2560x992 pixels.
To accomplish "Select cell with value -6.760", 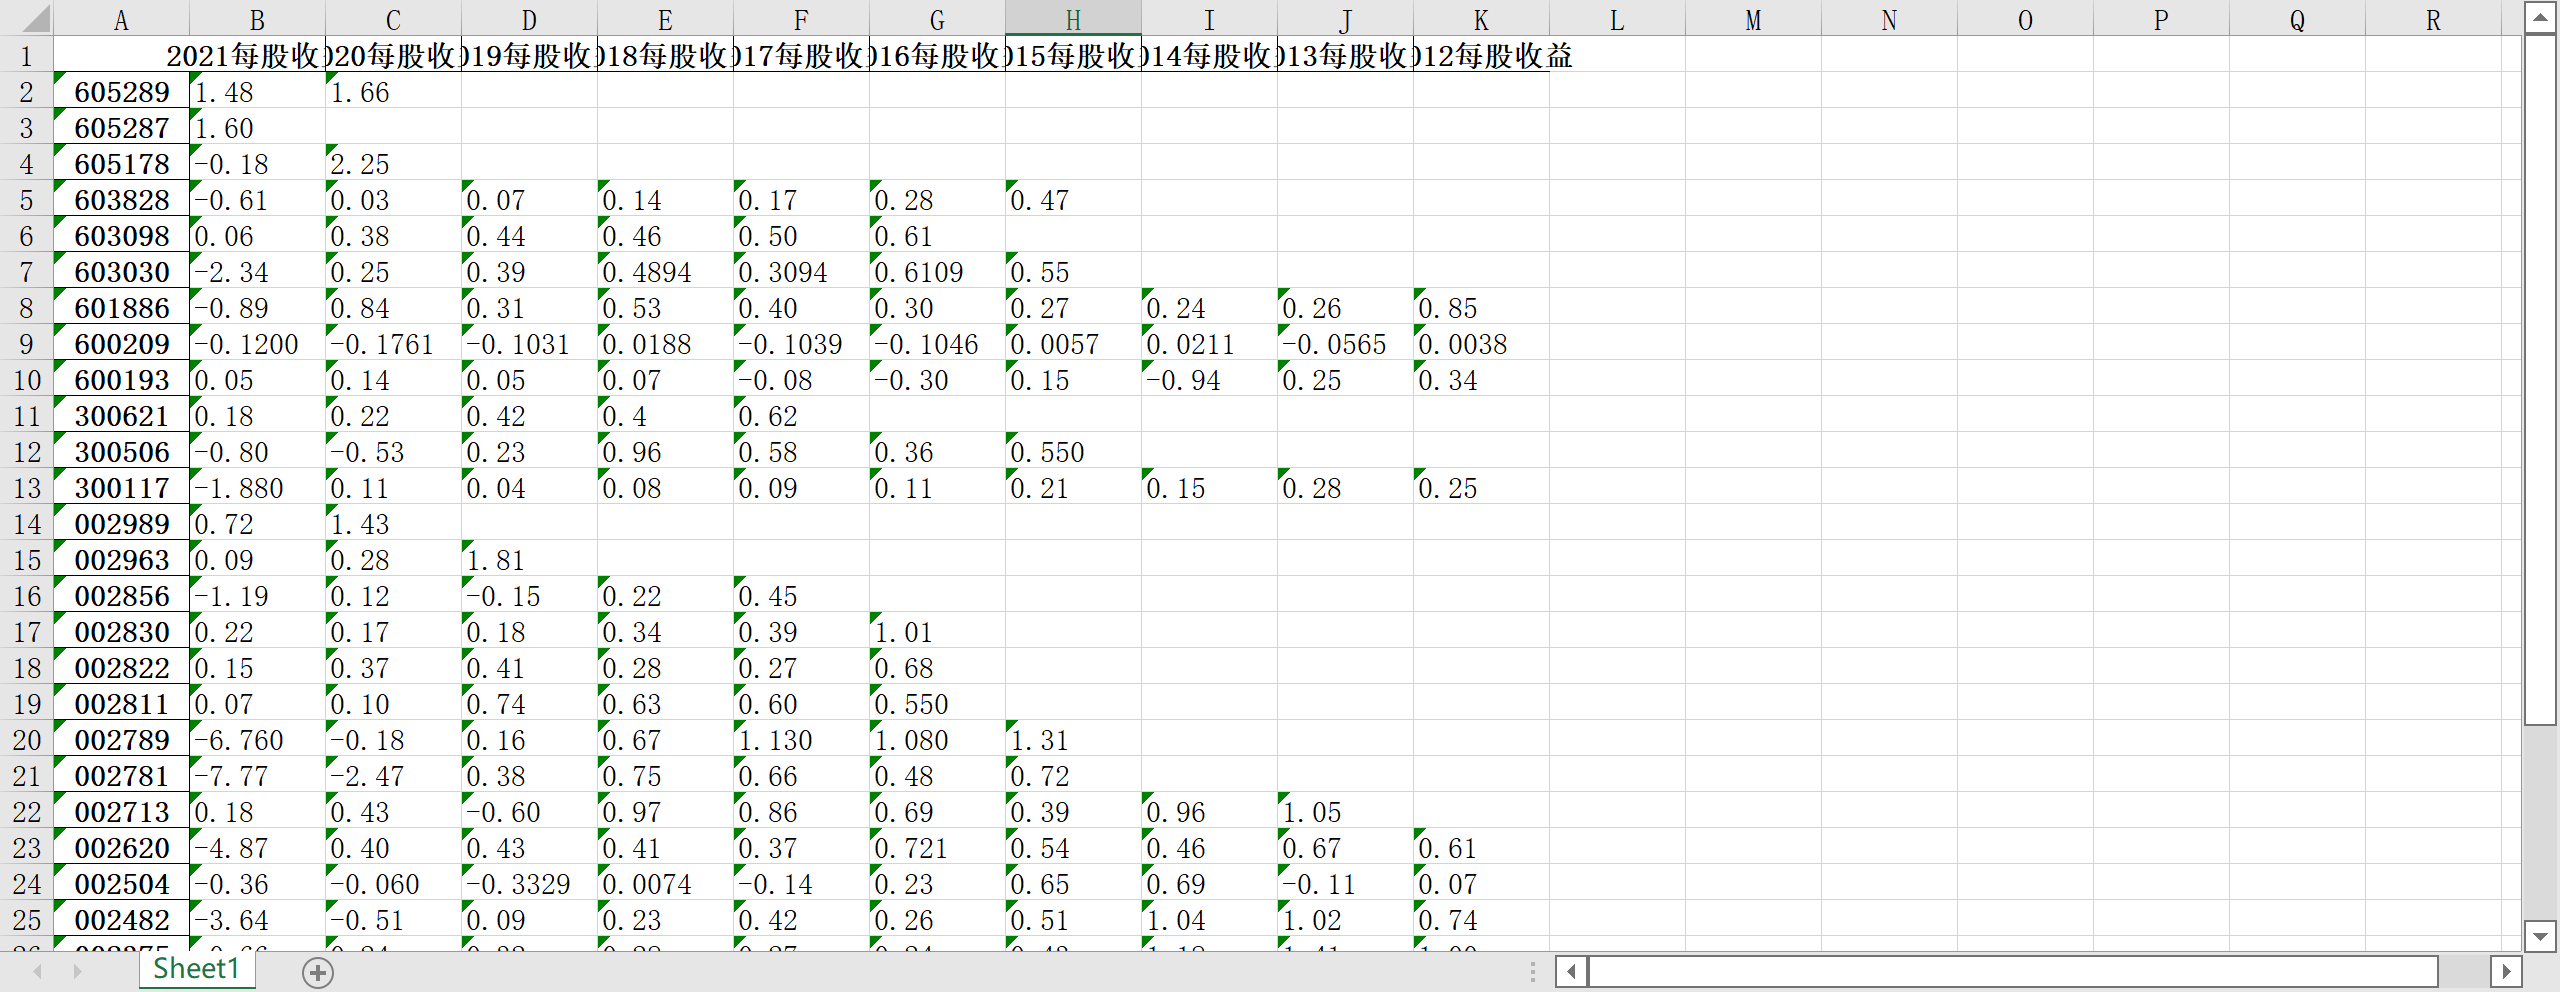I will pos(257,740).
